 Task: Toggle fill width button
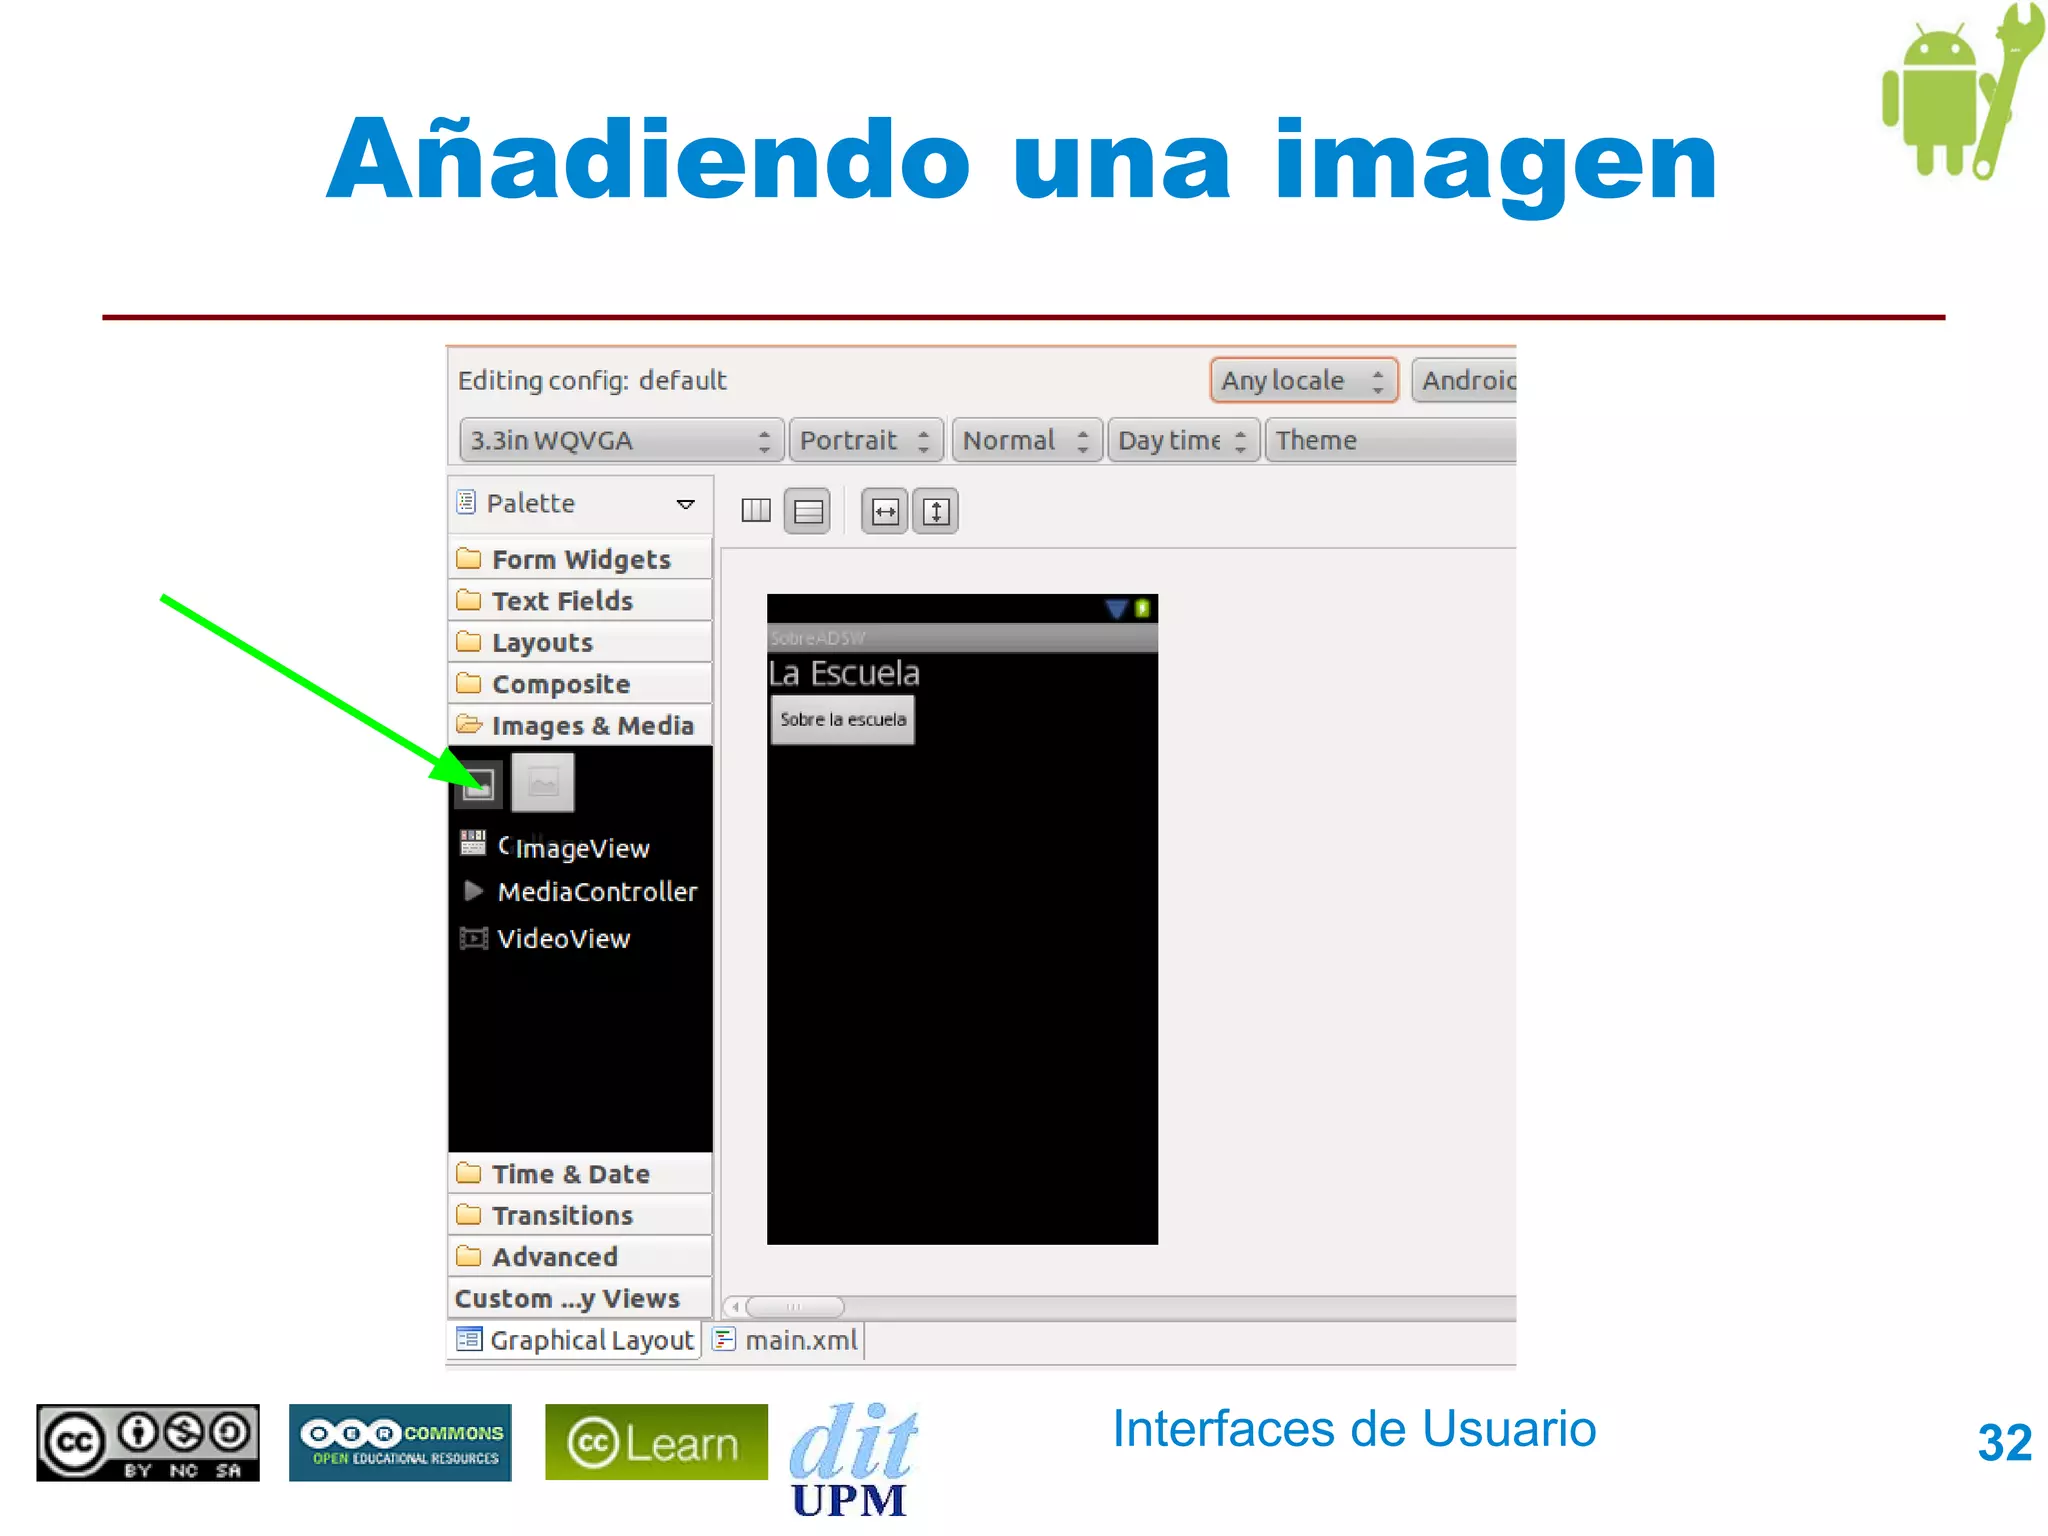click(885, 512)
